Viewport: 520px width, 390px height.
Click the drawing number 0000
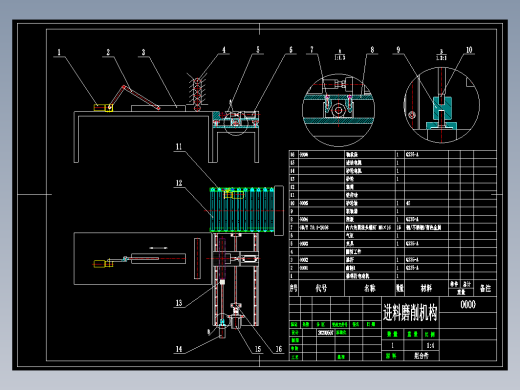pyautogui.click(x=468, y=304)
